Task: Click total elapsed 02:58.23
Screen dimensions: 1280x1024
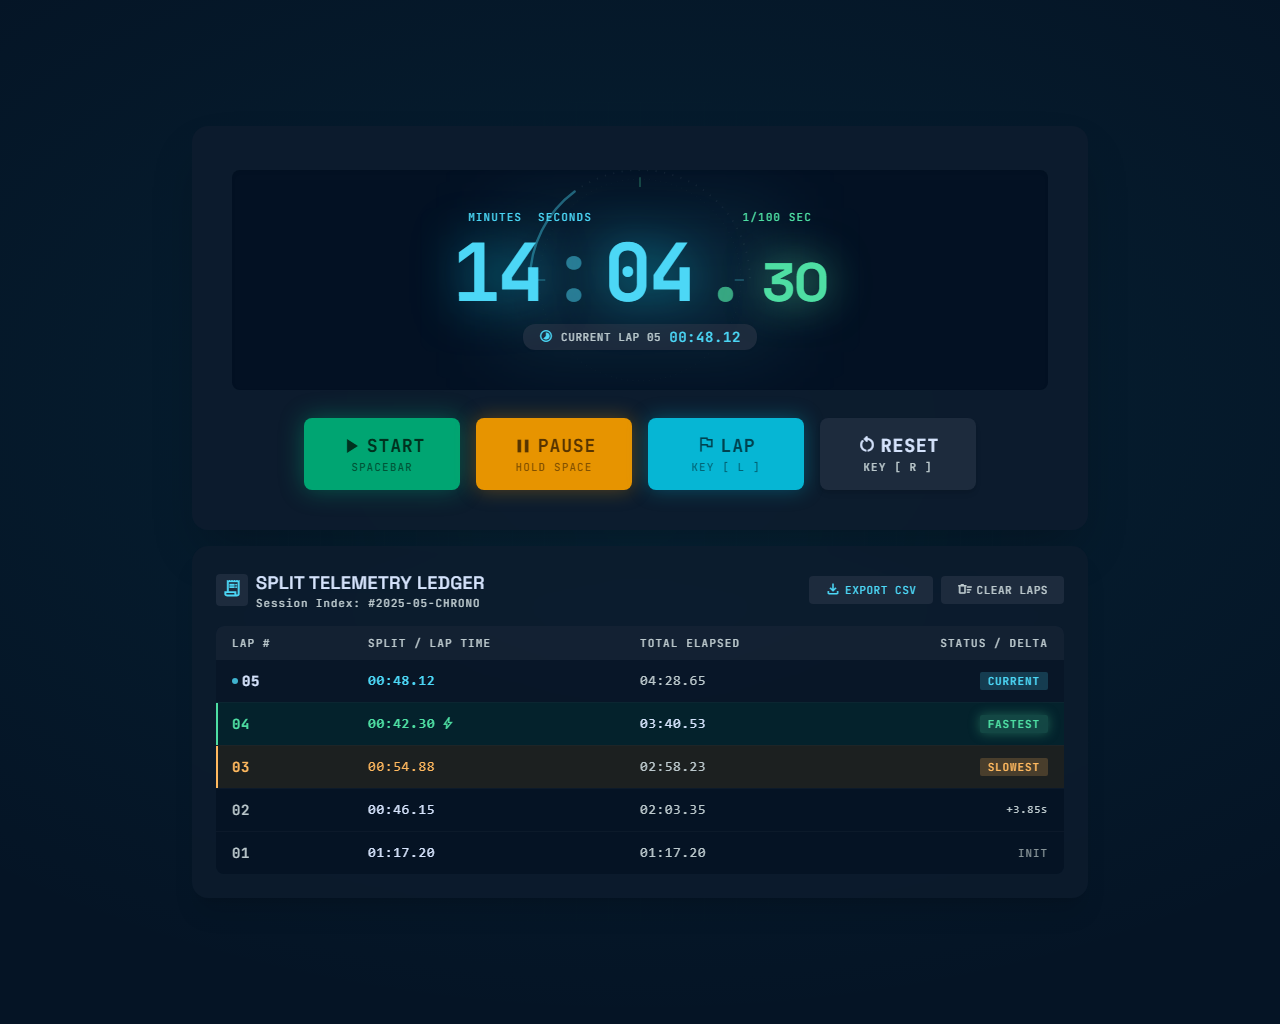Action: click(673, 767)
